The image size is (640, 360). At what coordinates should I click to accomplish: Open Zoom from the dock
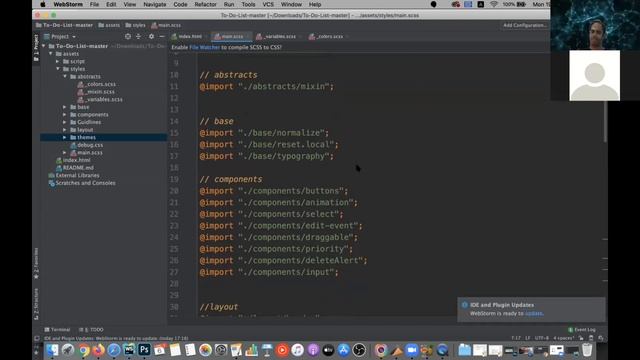coord(412,350)
